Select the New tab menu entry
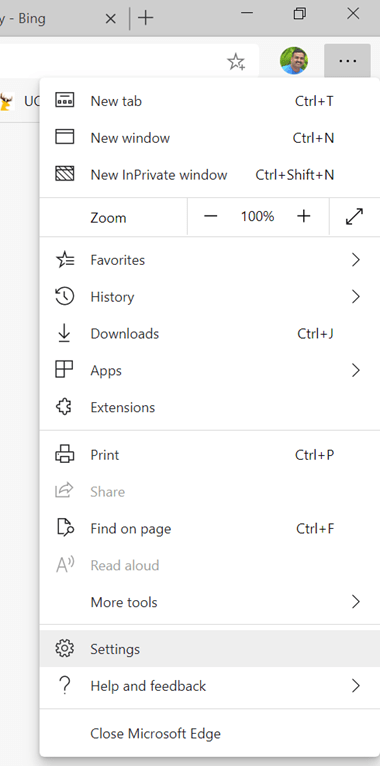 210,101
